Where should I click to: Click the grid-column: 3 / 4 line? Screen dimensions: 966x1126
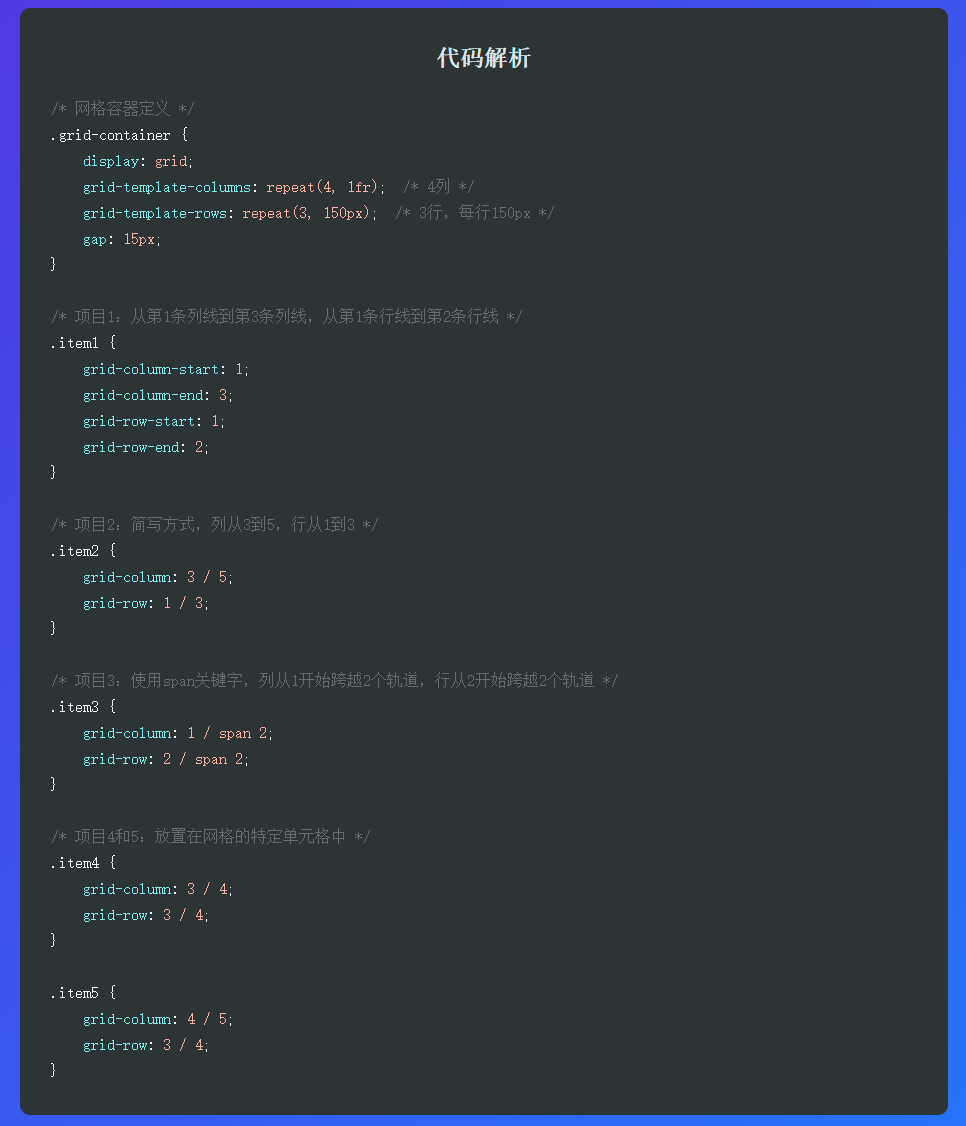(158, 889)
